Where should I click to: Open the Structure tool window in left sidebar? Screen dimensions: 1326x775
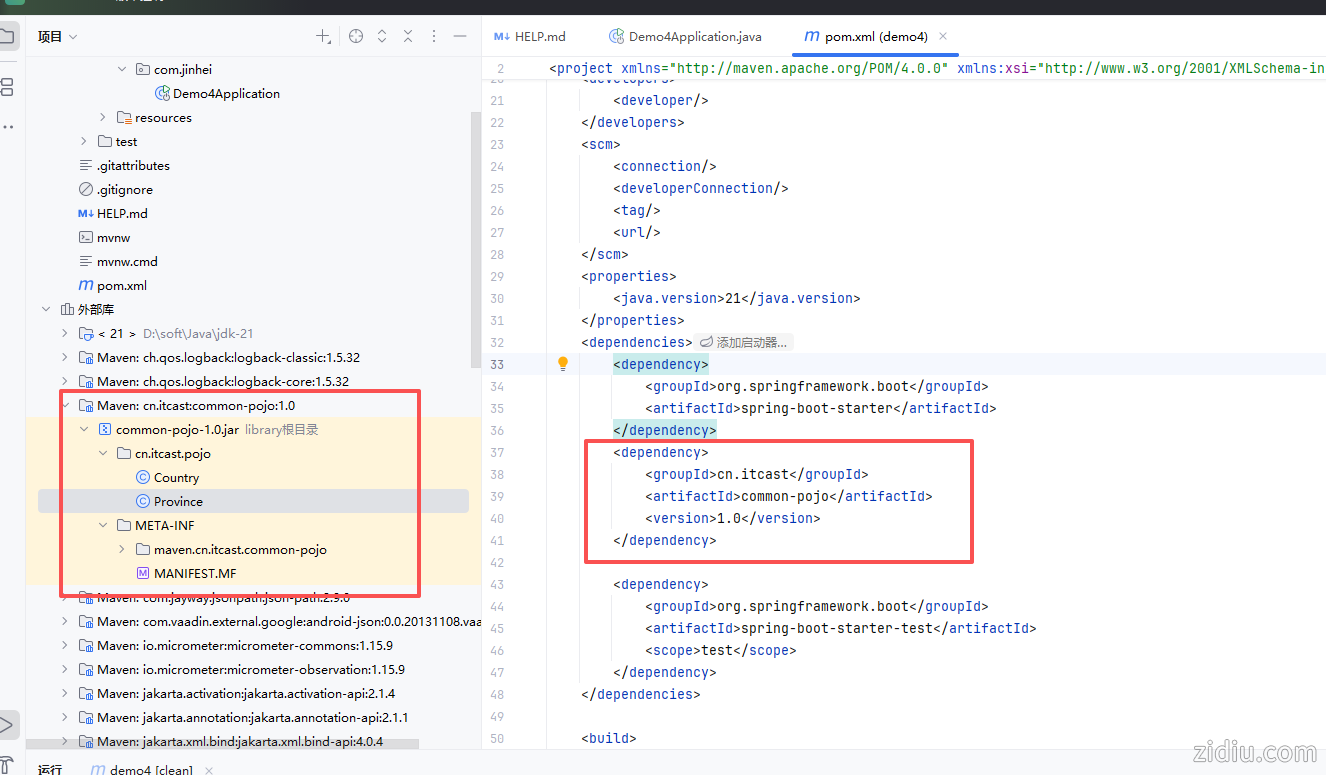click(8, 88)
